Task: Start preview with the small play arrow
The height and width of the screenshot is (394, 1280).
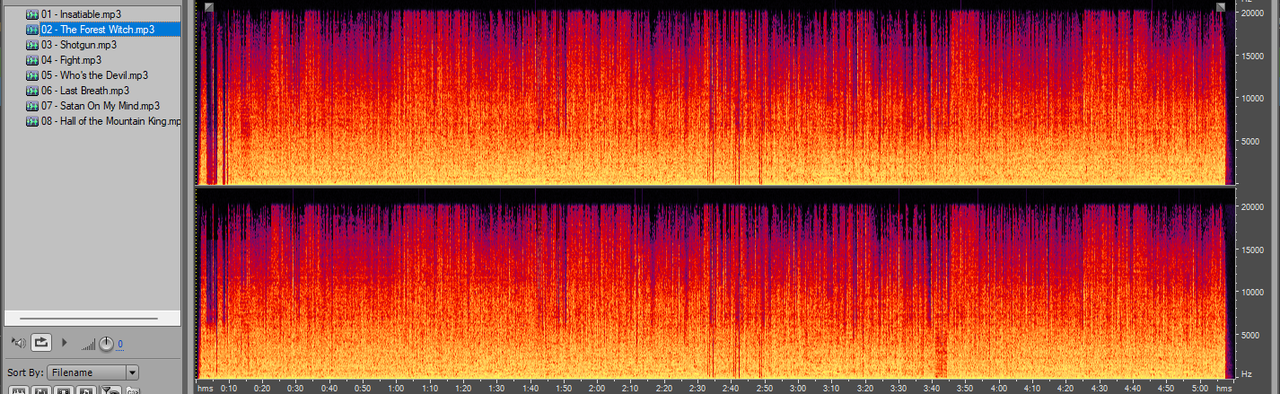Action: click(x=65, y=342)
